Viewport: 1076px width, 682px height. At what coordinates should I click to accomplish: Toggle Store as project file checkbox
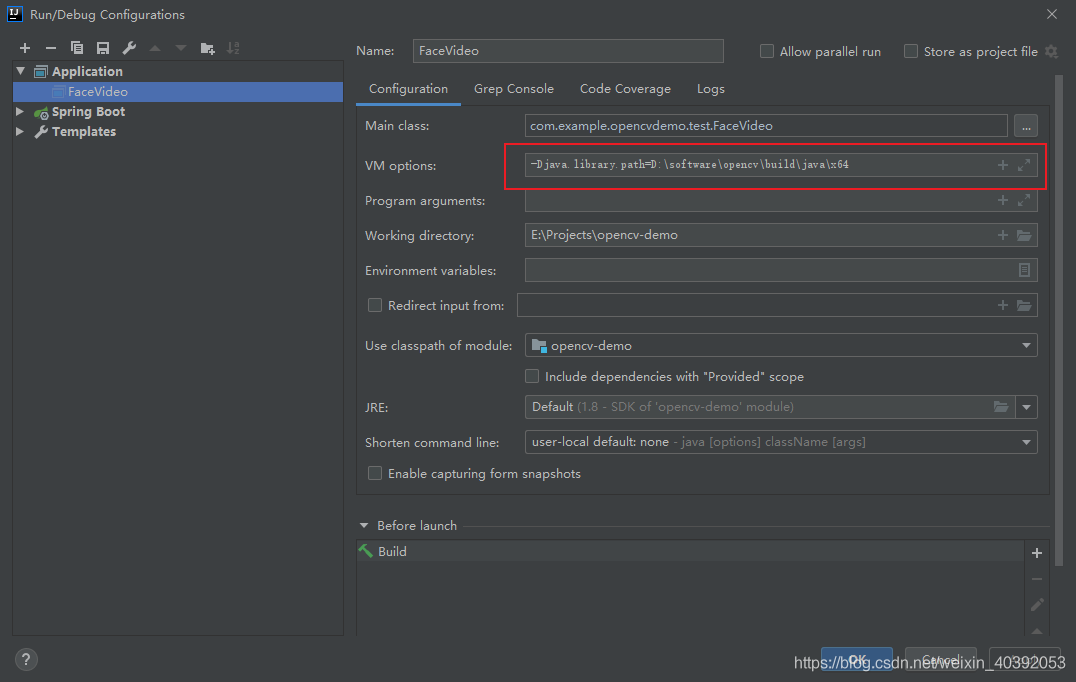pos(911,51)
